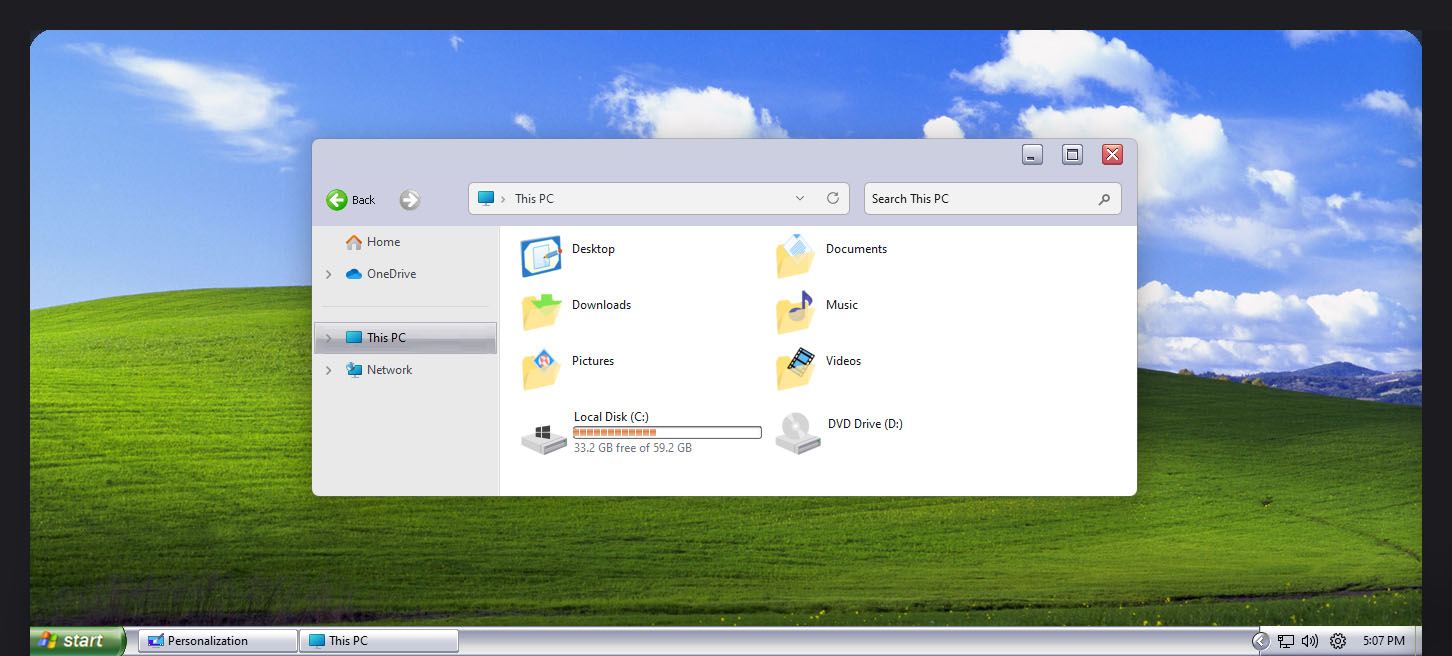
Task: Expand the Network sidebar entry
Action: coord(329,369)
